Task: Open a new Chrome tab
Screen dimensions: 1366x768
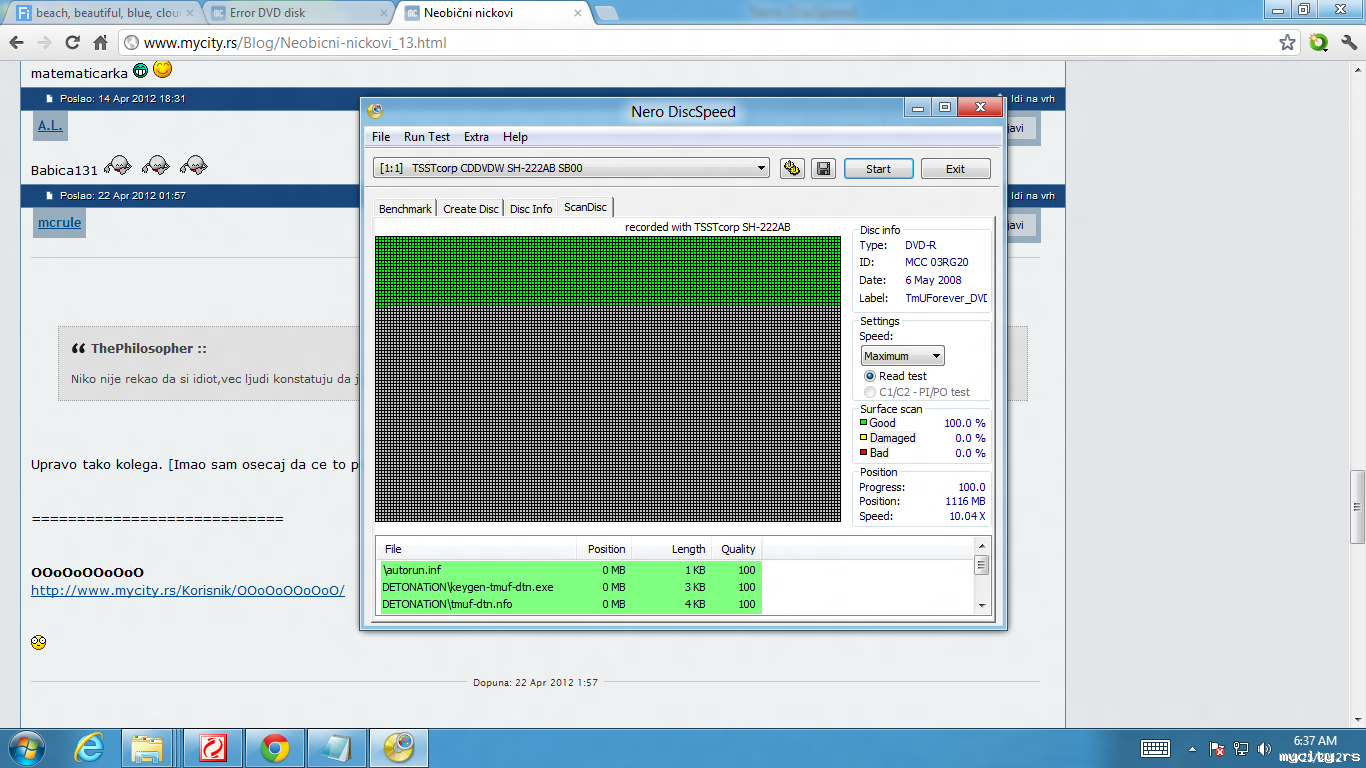Action: click(x=606, y=13)
